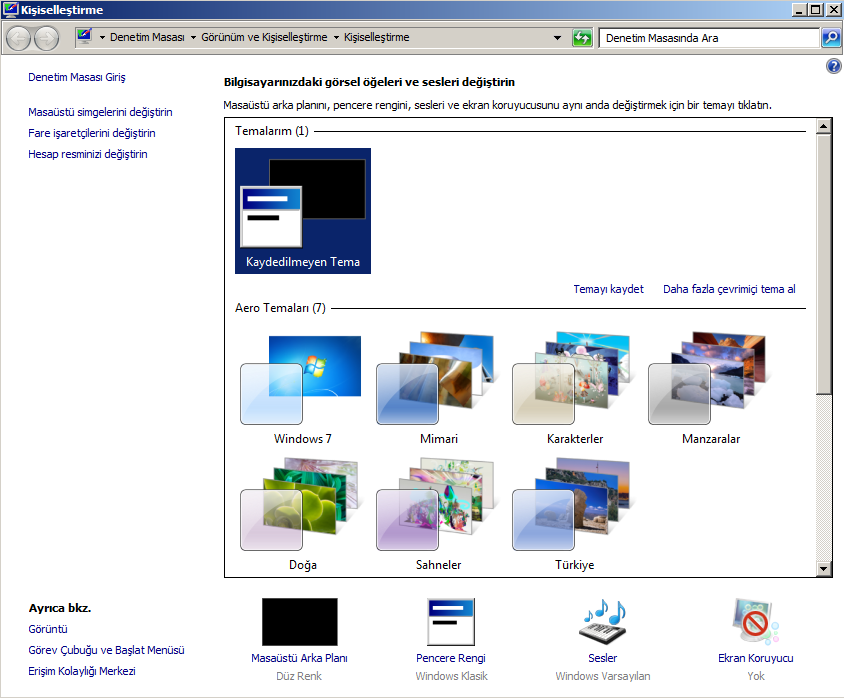Click the Kişiselleştirme title bar icon
The image size is (844, 698).
(10, 10)
